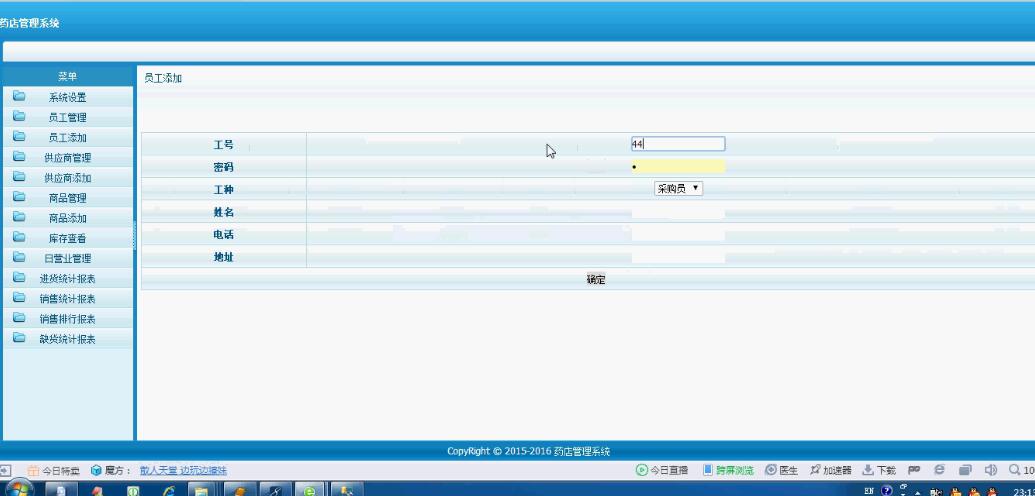This screenshot has width=1035, height=496.
Task: Click the 地址 row label
Action: [223, 258]
